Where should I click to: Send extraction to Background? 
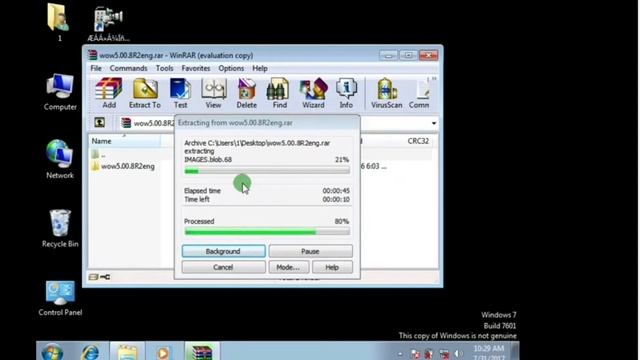223,251
